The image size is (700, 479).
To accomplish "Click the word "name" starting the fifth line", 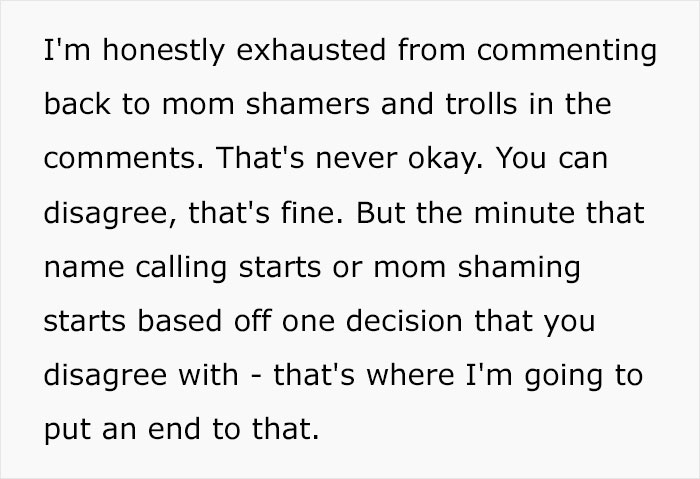I will (x=82, y=269).
